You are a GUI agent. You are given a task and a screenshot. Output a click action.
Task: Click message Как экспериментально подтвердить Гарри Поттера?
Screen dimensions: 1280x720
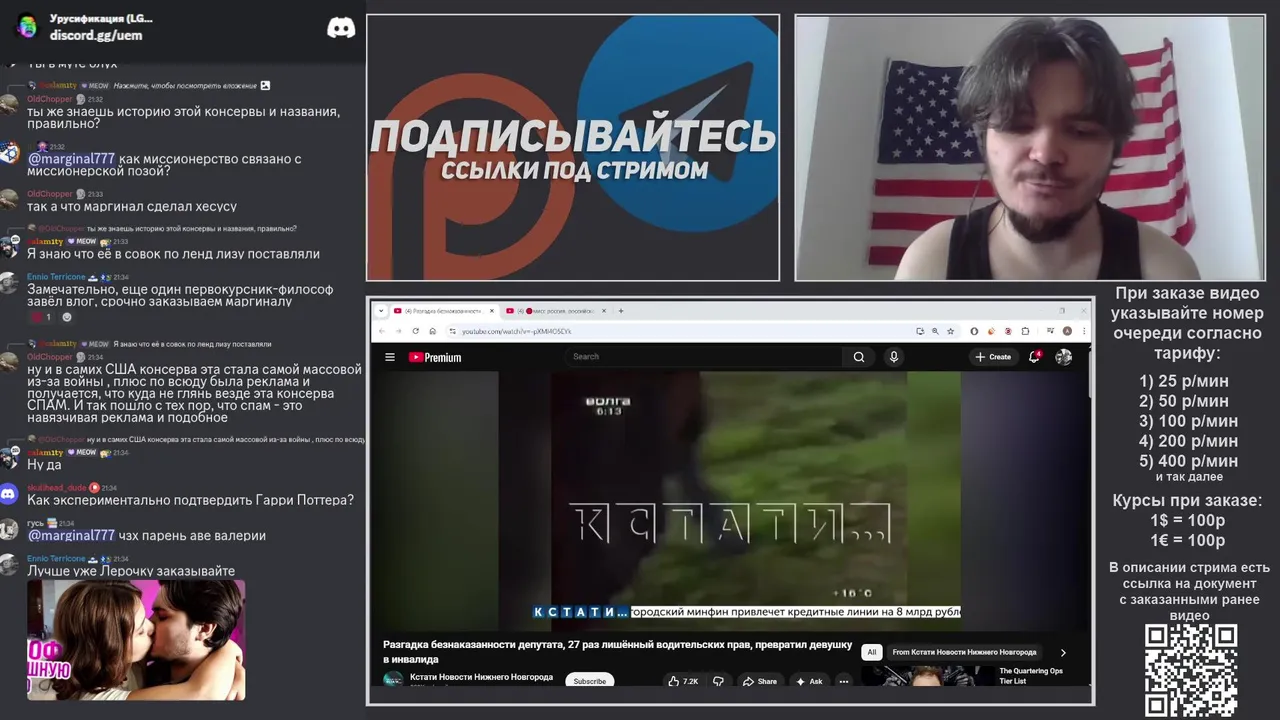(x=190, y=500)
